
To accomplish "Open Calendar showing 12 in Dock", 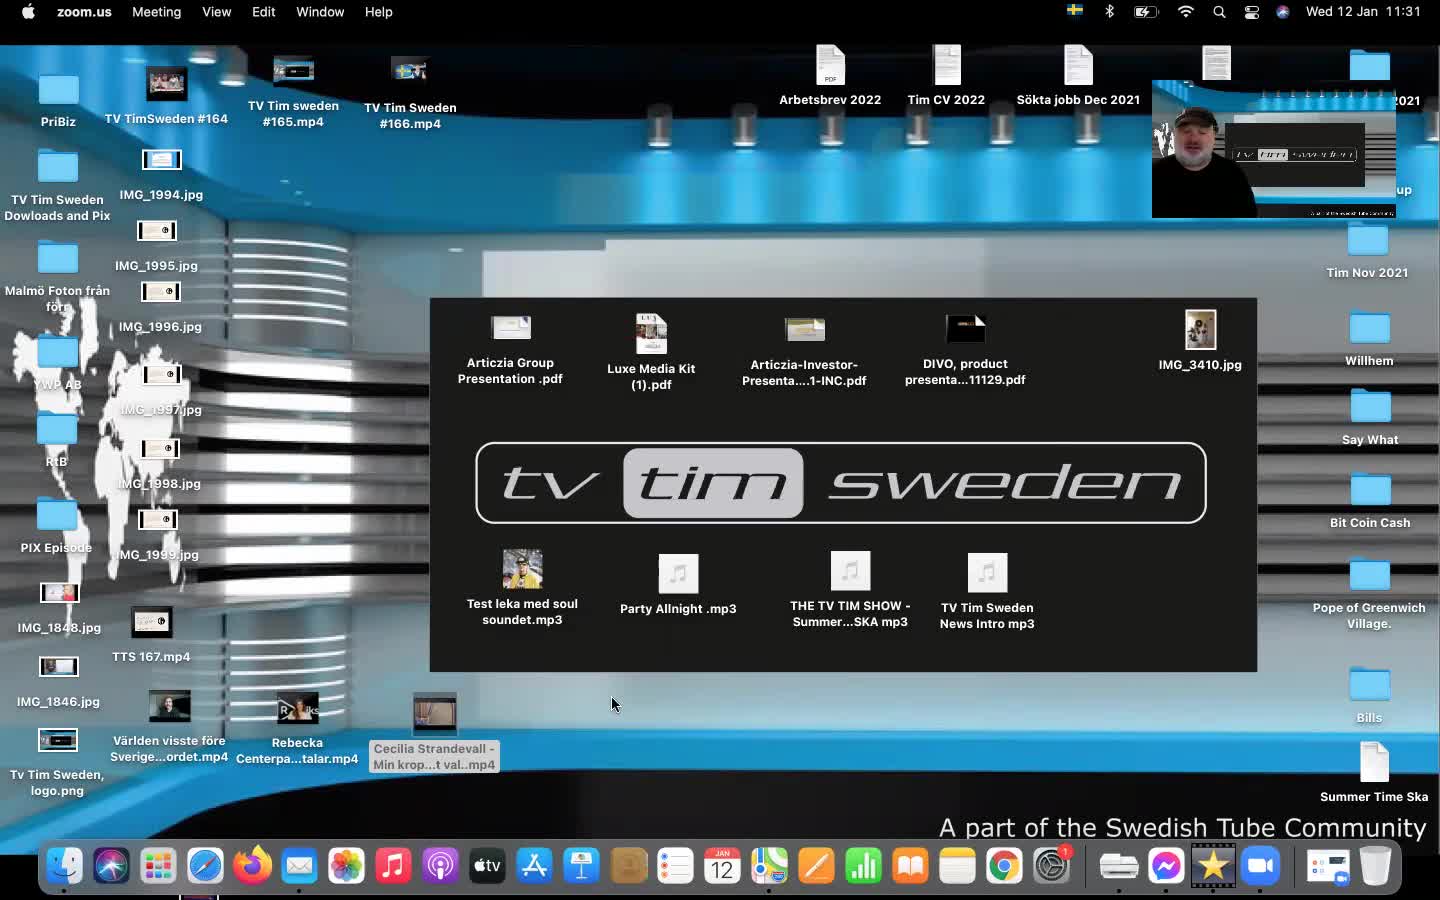I will tap(722, 866).
